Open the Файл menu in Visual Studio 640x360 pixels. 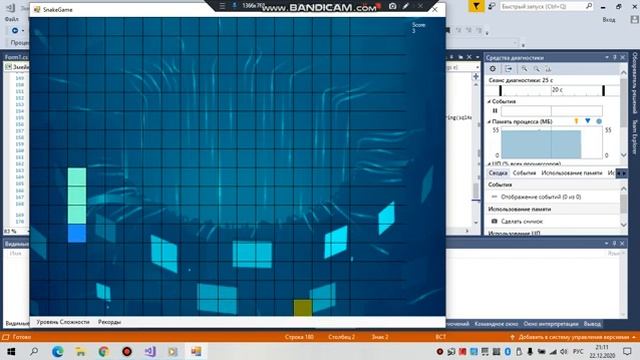click(12, 19)
